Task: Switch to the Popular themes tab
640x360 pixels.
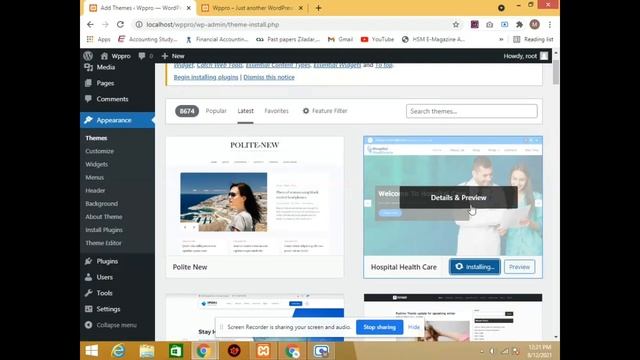Action: coord(216,111)
